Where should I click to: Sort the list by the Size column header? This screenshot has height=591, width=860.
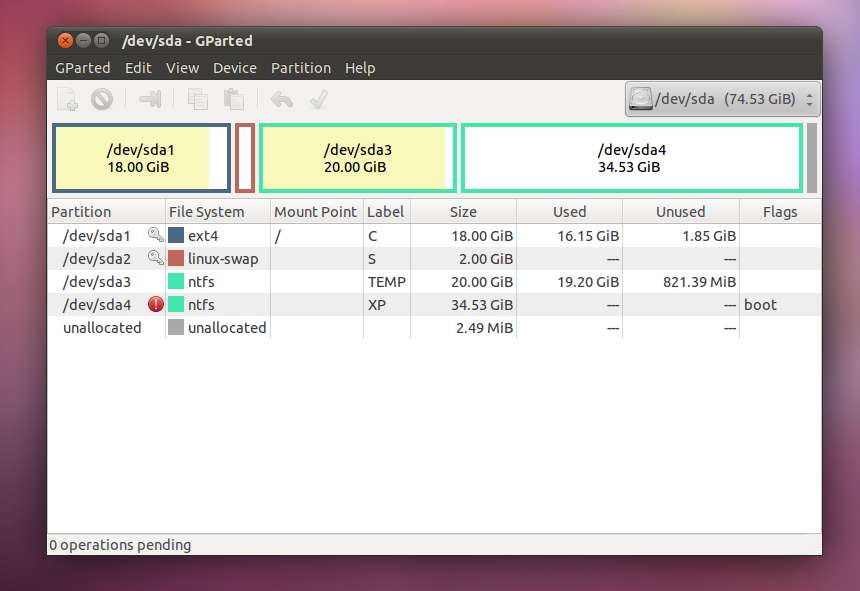tap(463, 212)
